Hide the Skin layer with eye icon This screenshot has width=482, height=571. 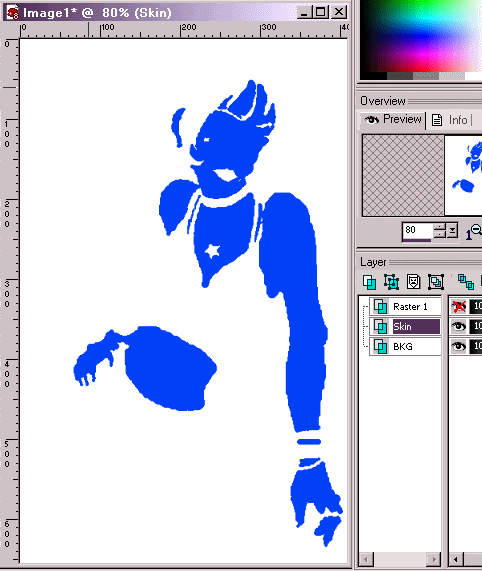[459, 326]
